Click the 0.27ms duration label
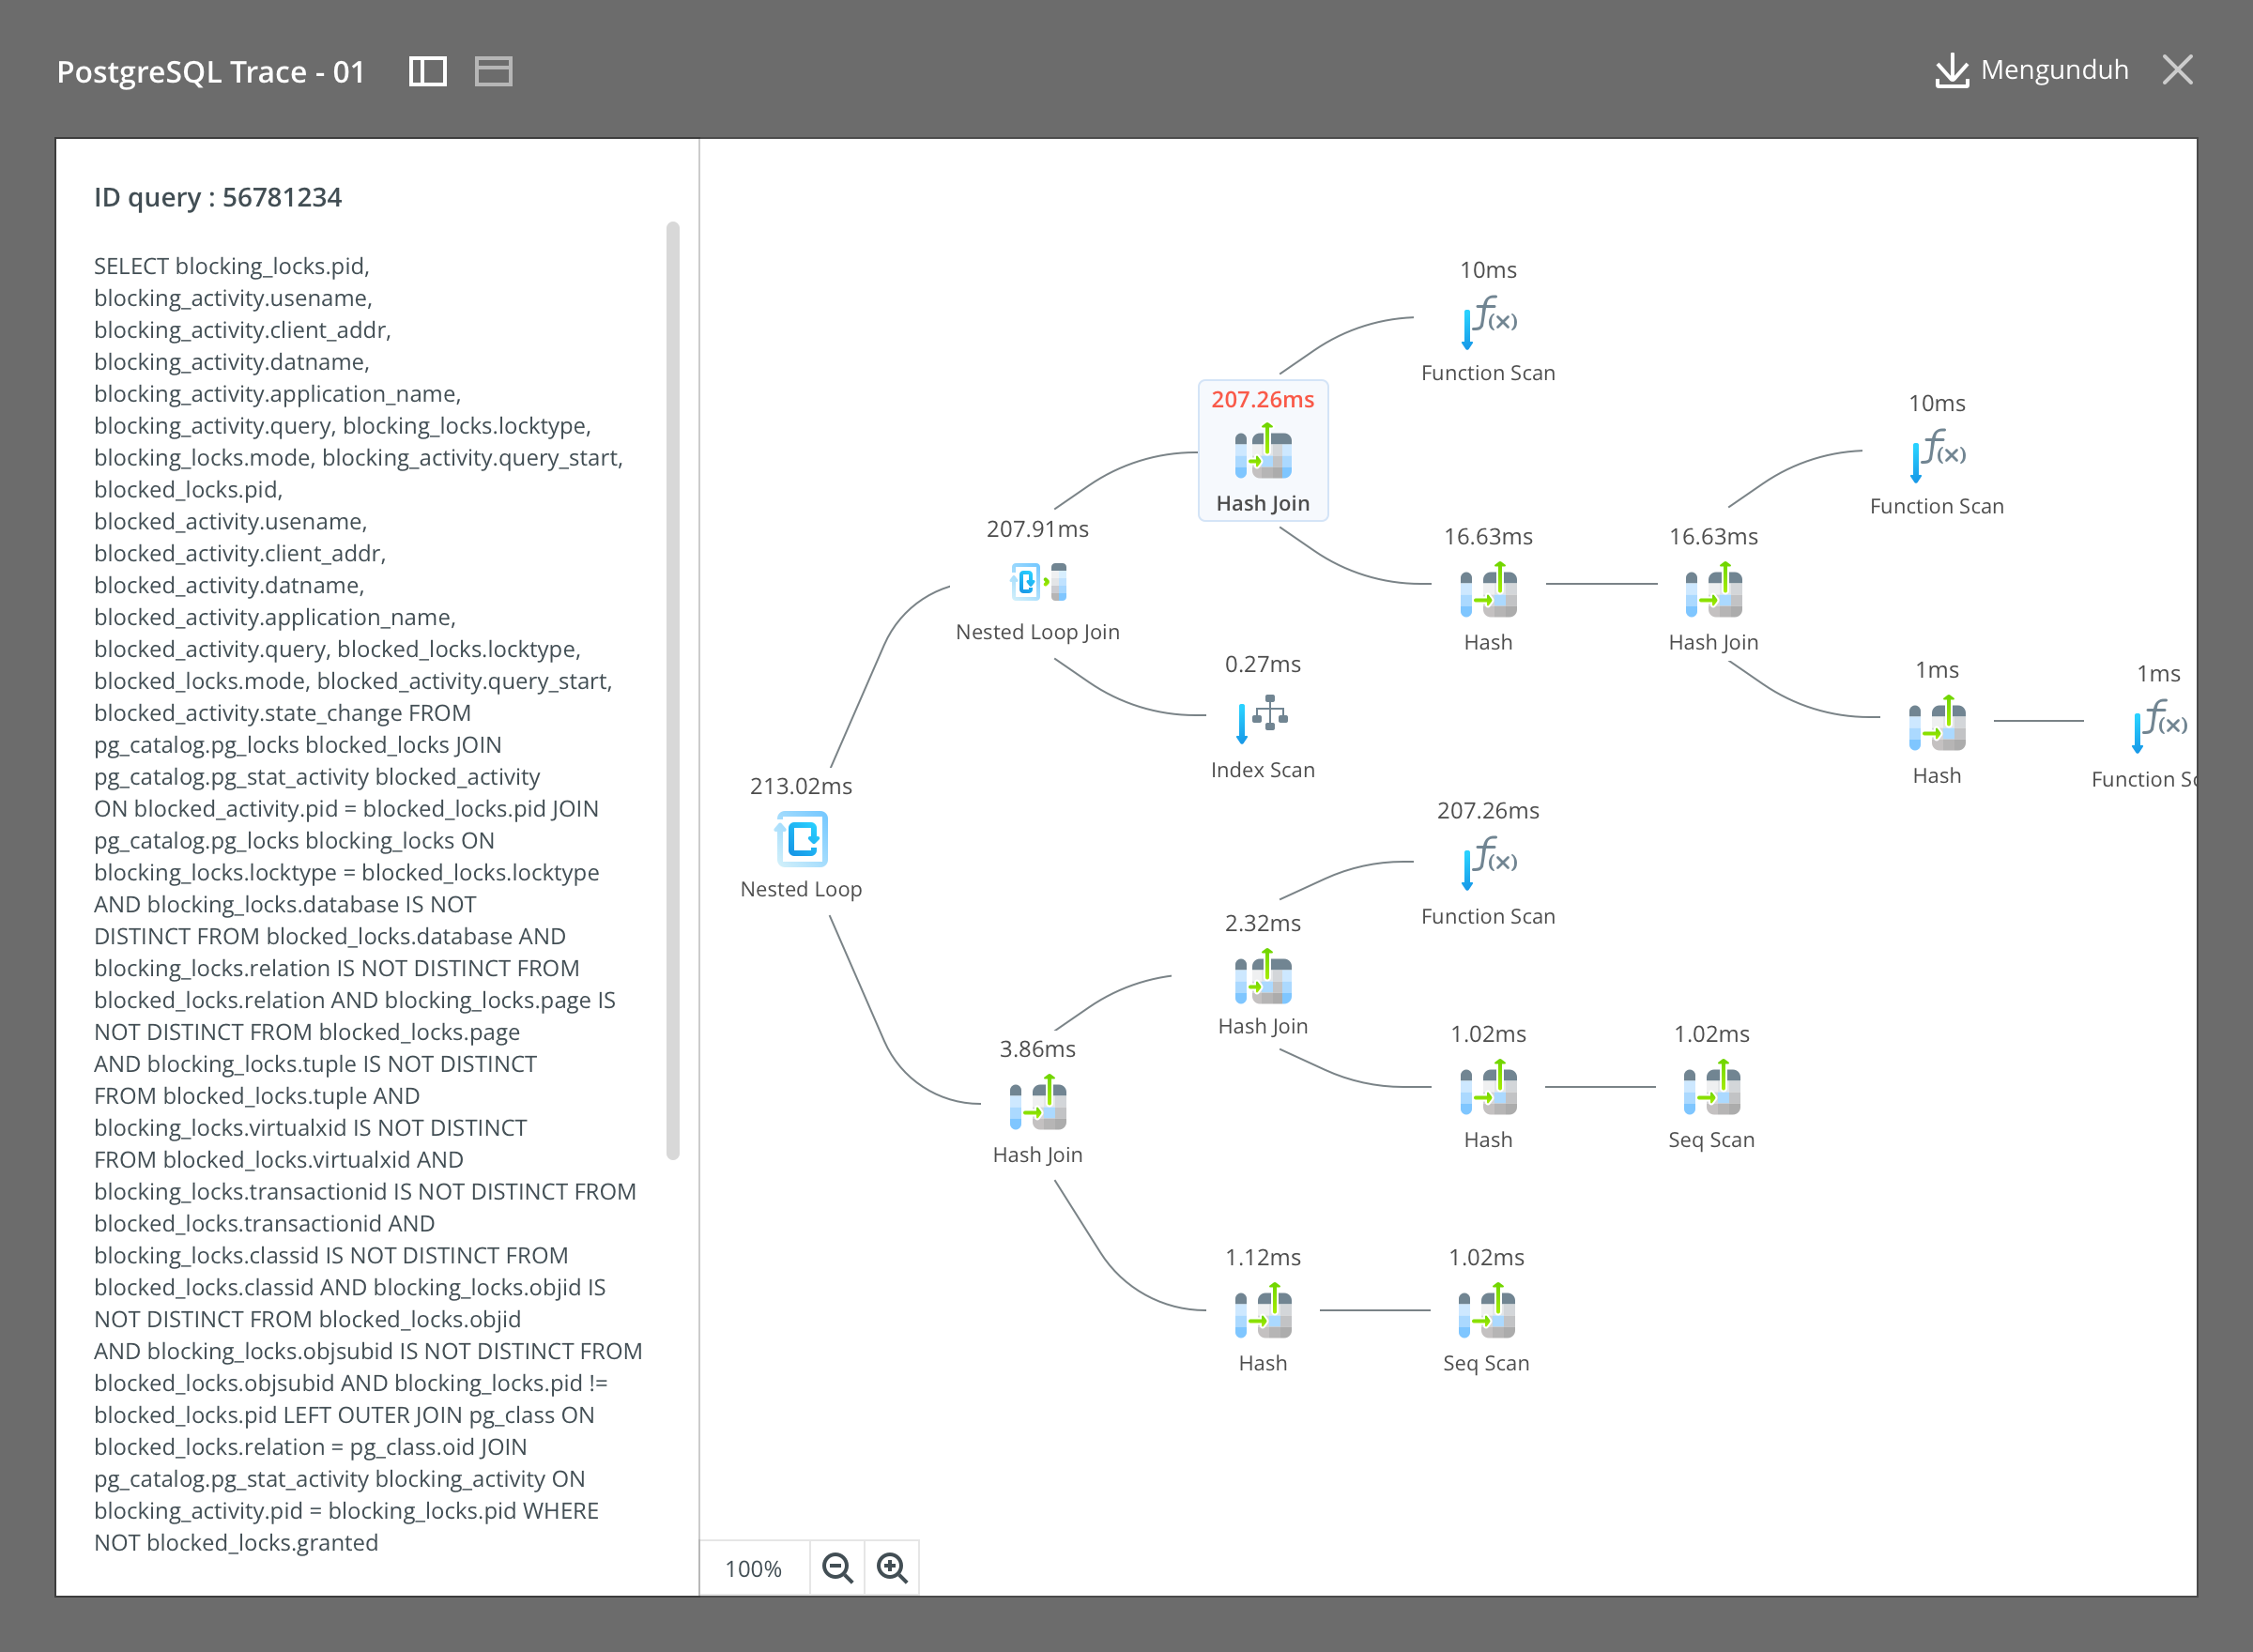This screenshot has width=2253, height=1652. pos(1263,664)
